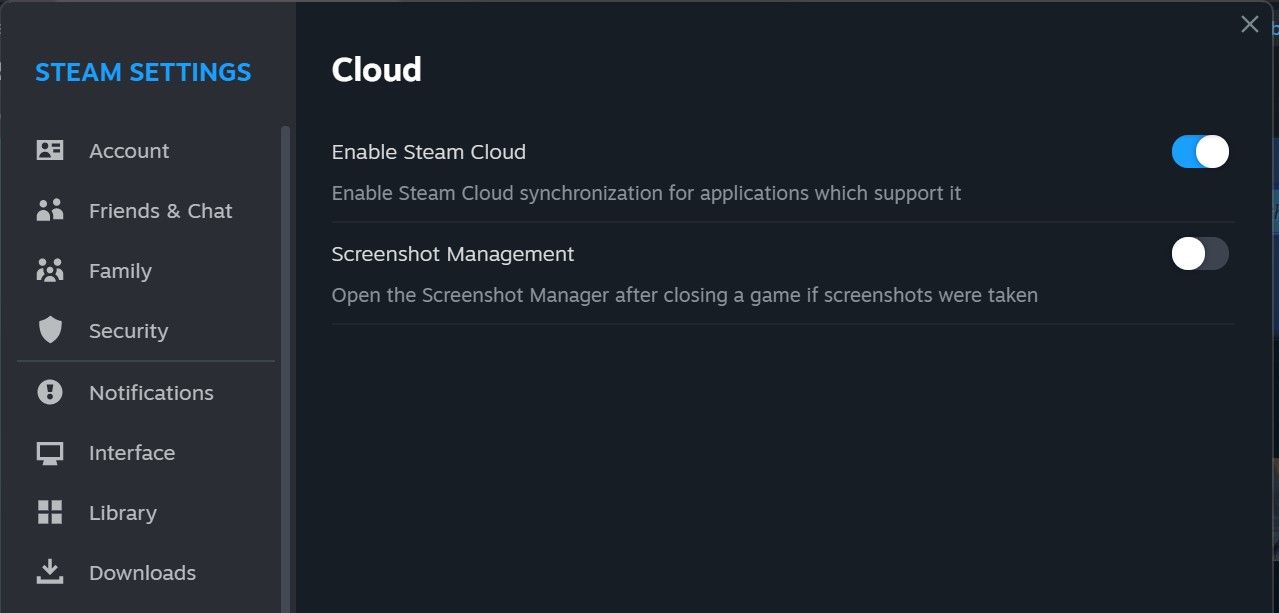Click the Security shield icon

click(x=50, y=330)
